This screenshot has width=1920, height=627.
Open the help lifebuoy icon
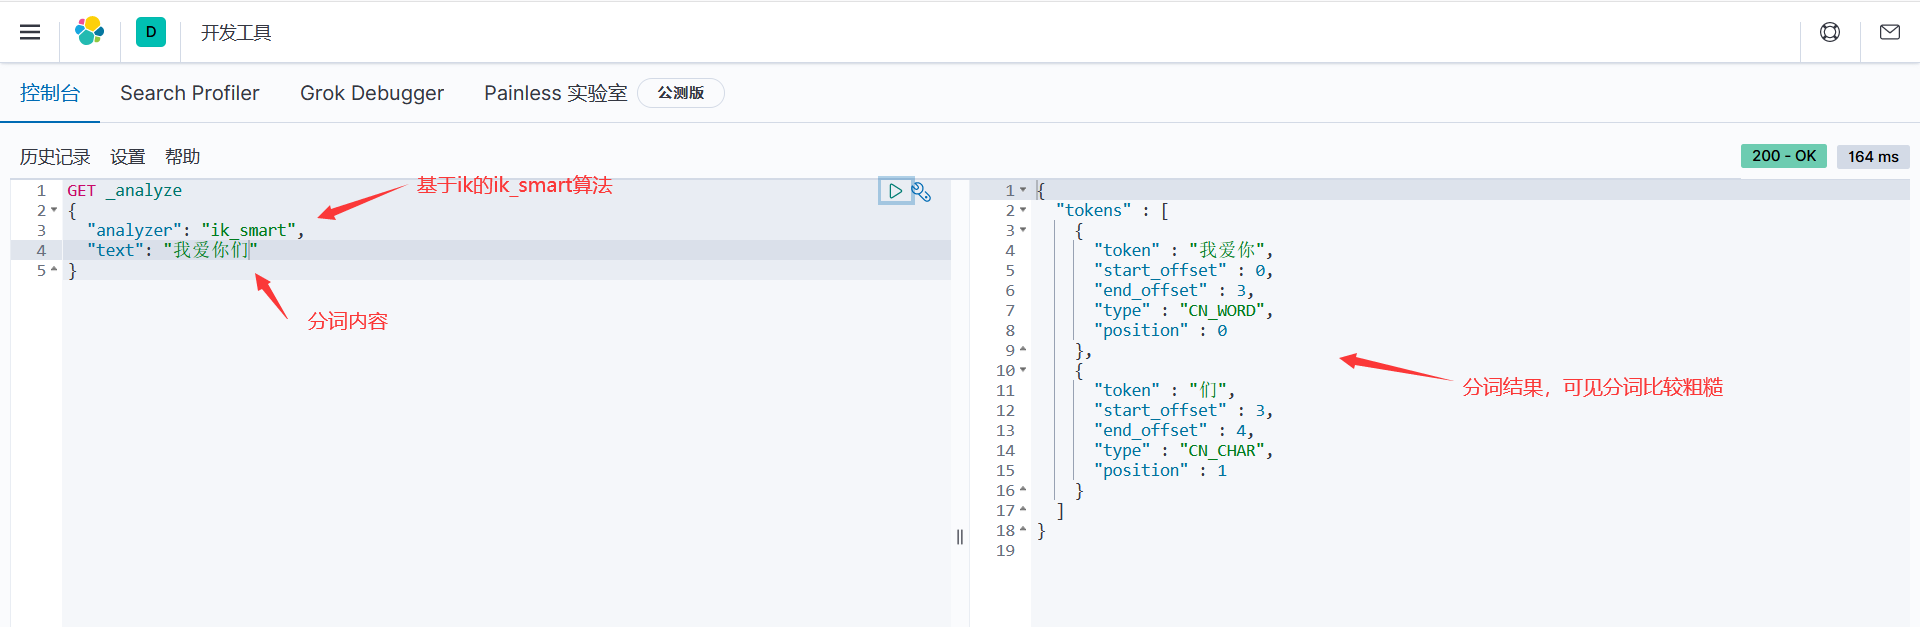pos(1829,32)
